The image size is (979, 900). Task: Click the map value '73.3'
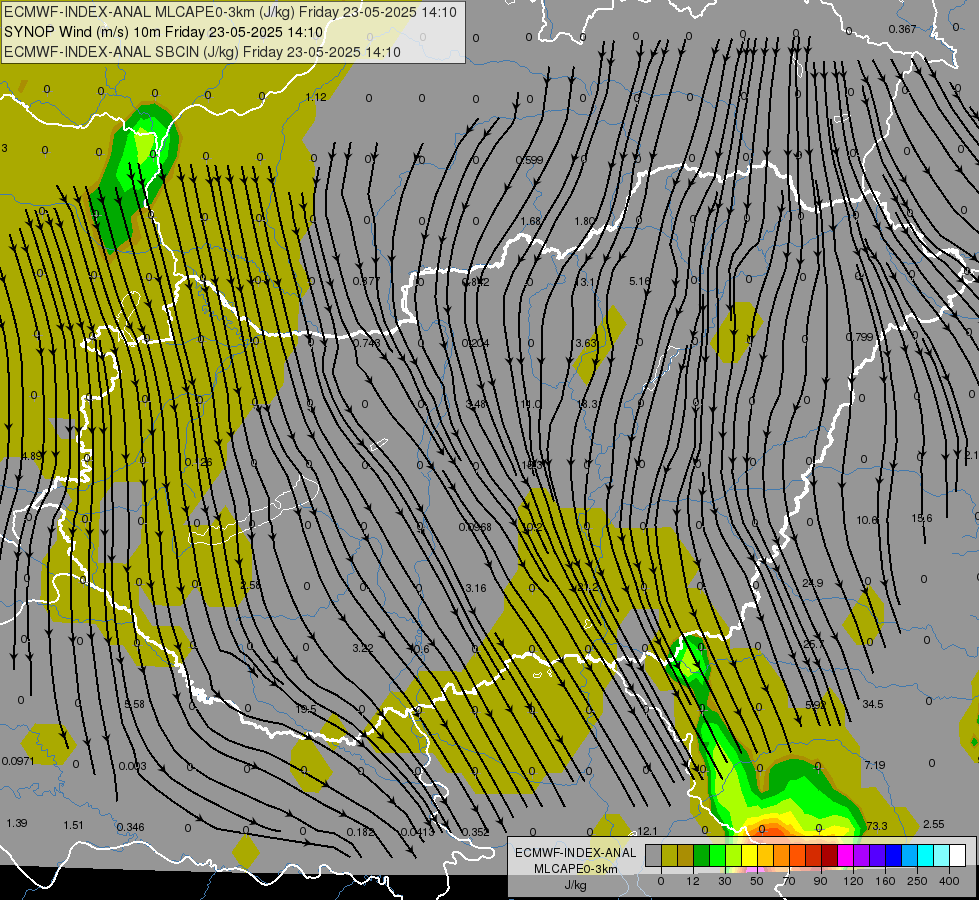[x=877, y=826]
